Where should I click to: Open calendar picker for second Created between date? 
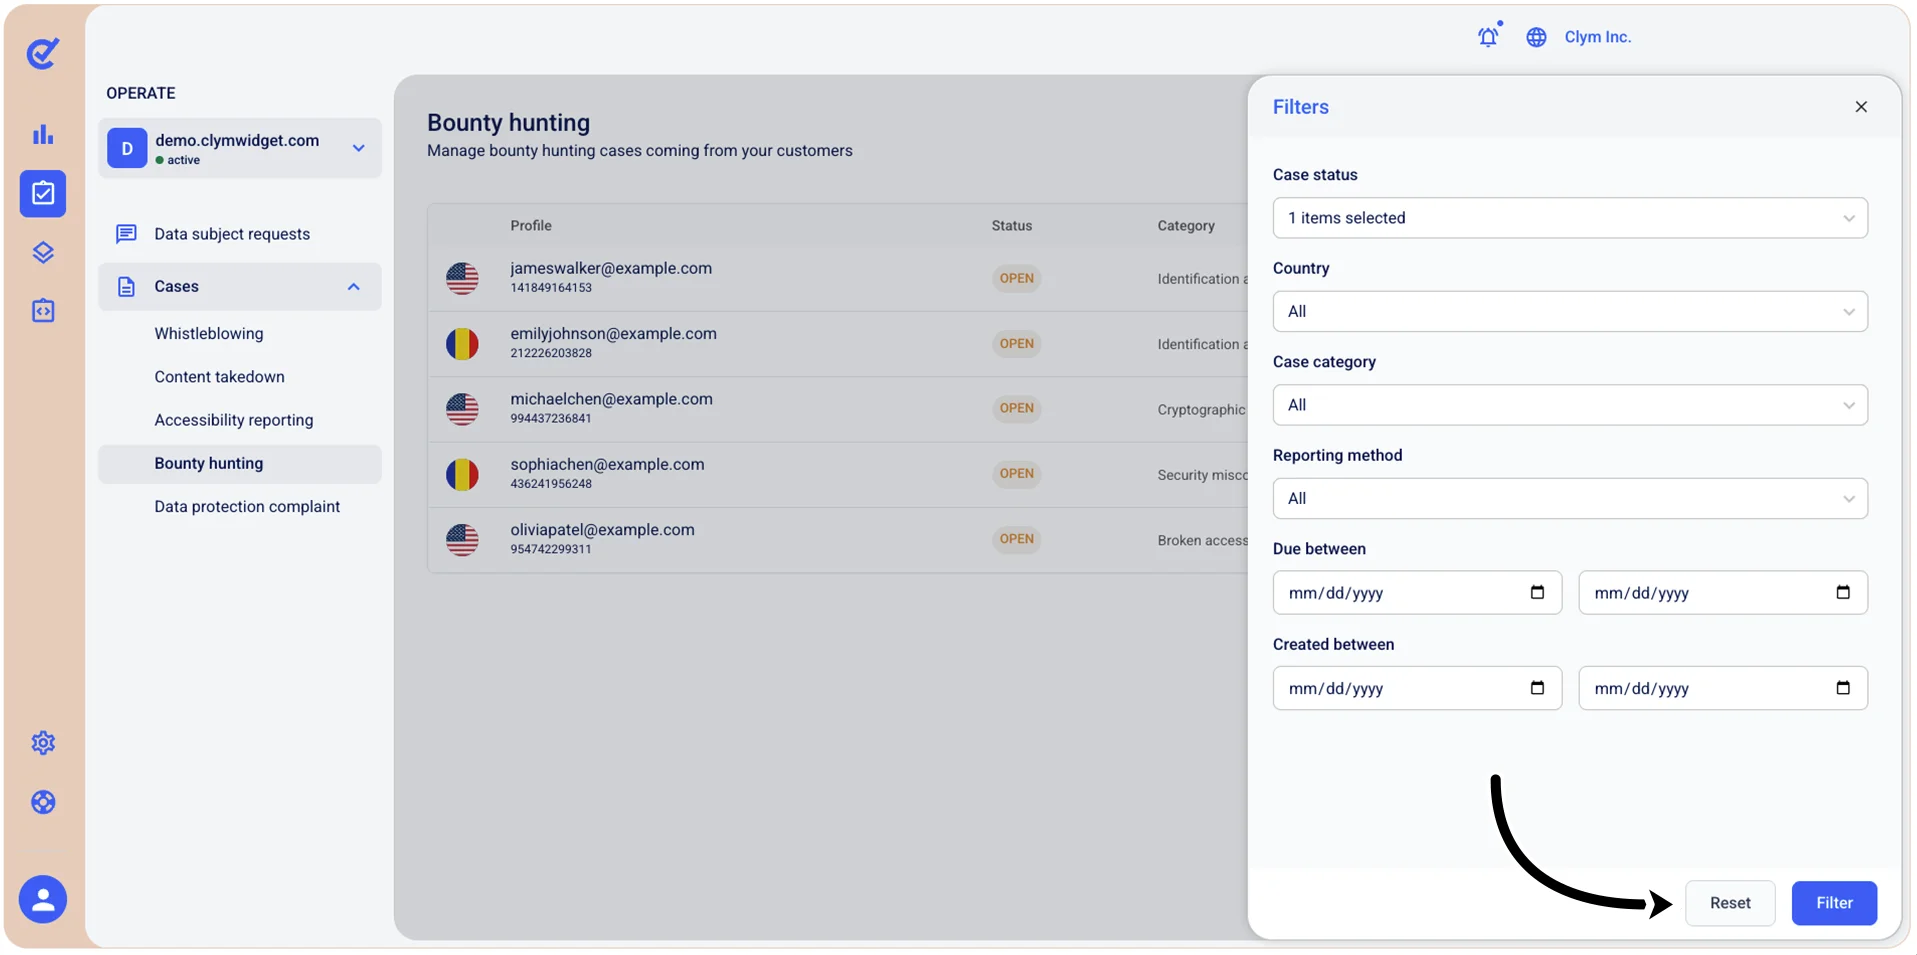pyautogui.click(x=1843, y=687)
